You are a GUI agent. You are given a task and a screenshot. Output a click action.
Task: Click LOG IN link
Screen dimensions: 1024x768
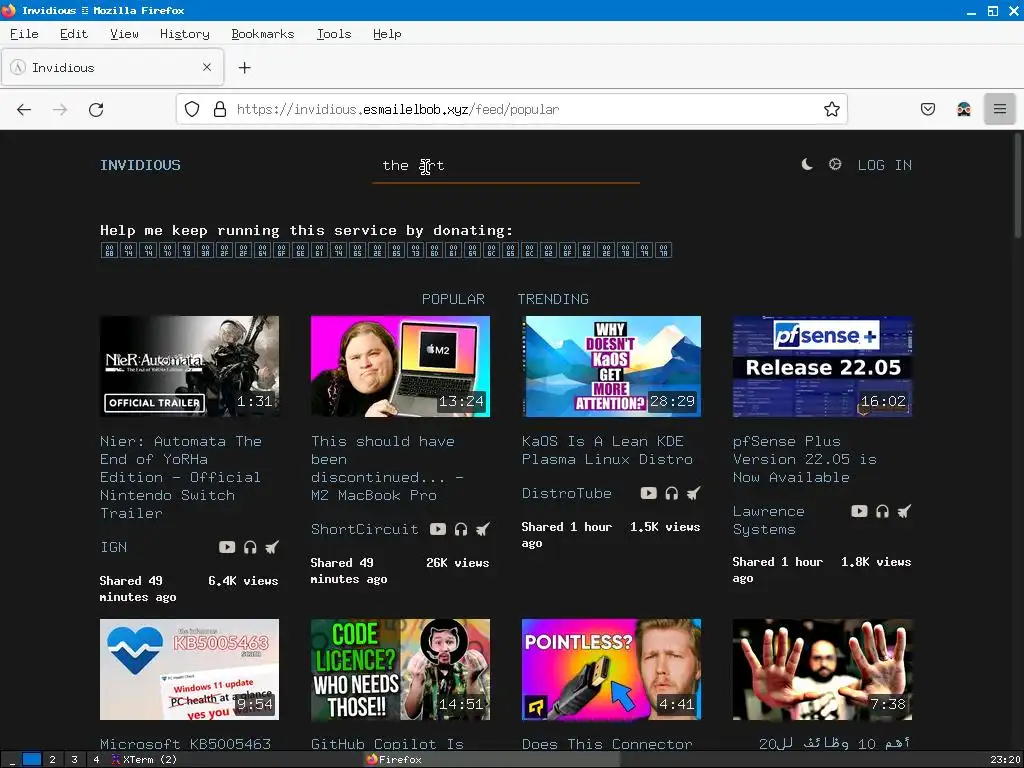(x=884, y=165)
